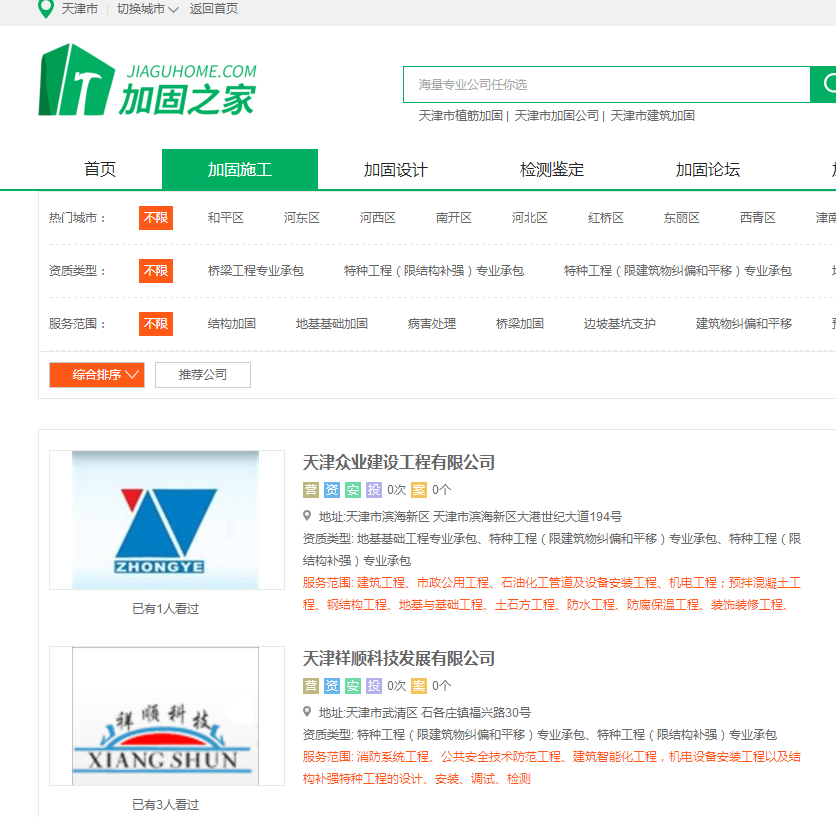The width and height of the screenshot is (836, 817).
Task: Filter by 特种工程（限结构补强）专业承包 qualification
Action: (x=434, y=271)
